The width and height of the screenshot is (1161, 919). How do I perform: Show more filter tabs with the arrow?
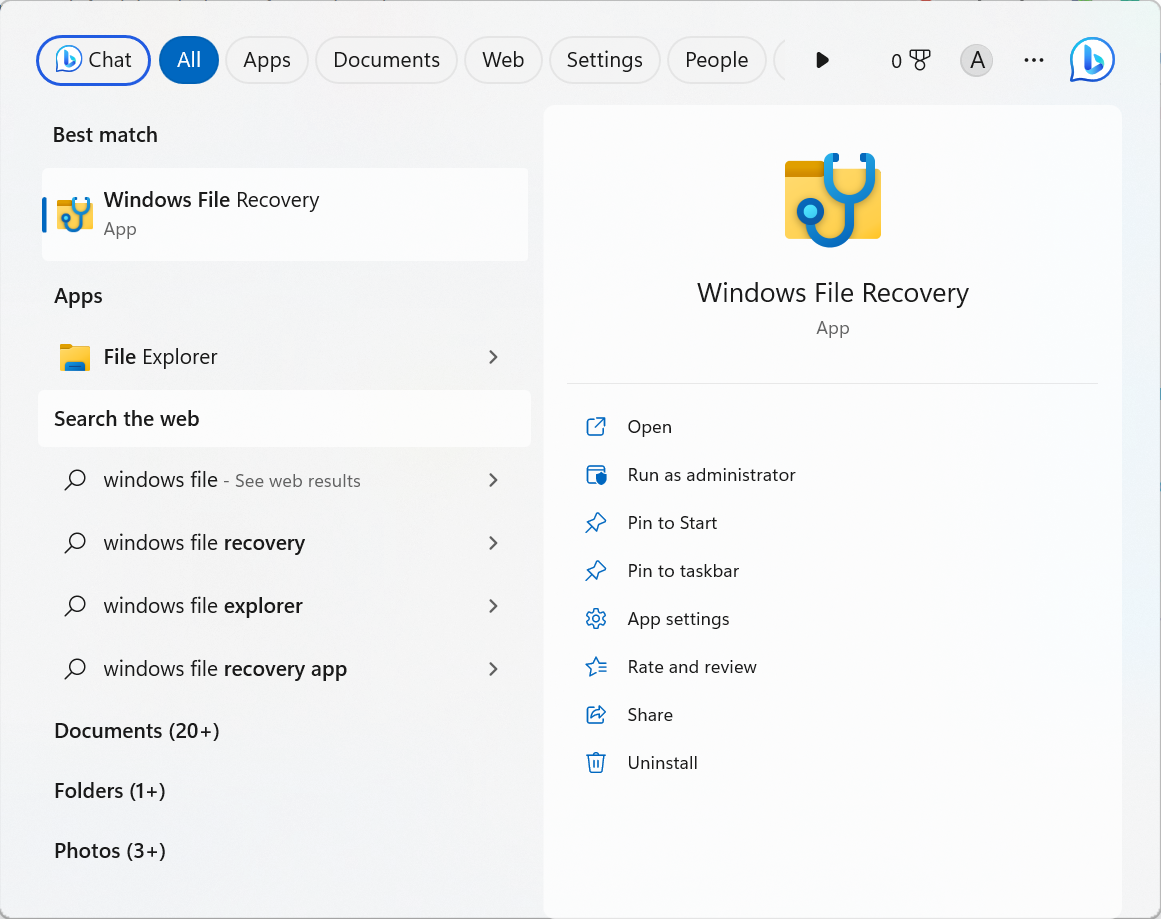822,60
